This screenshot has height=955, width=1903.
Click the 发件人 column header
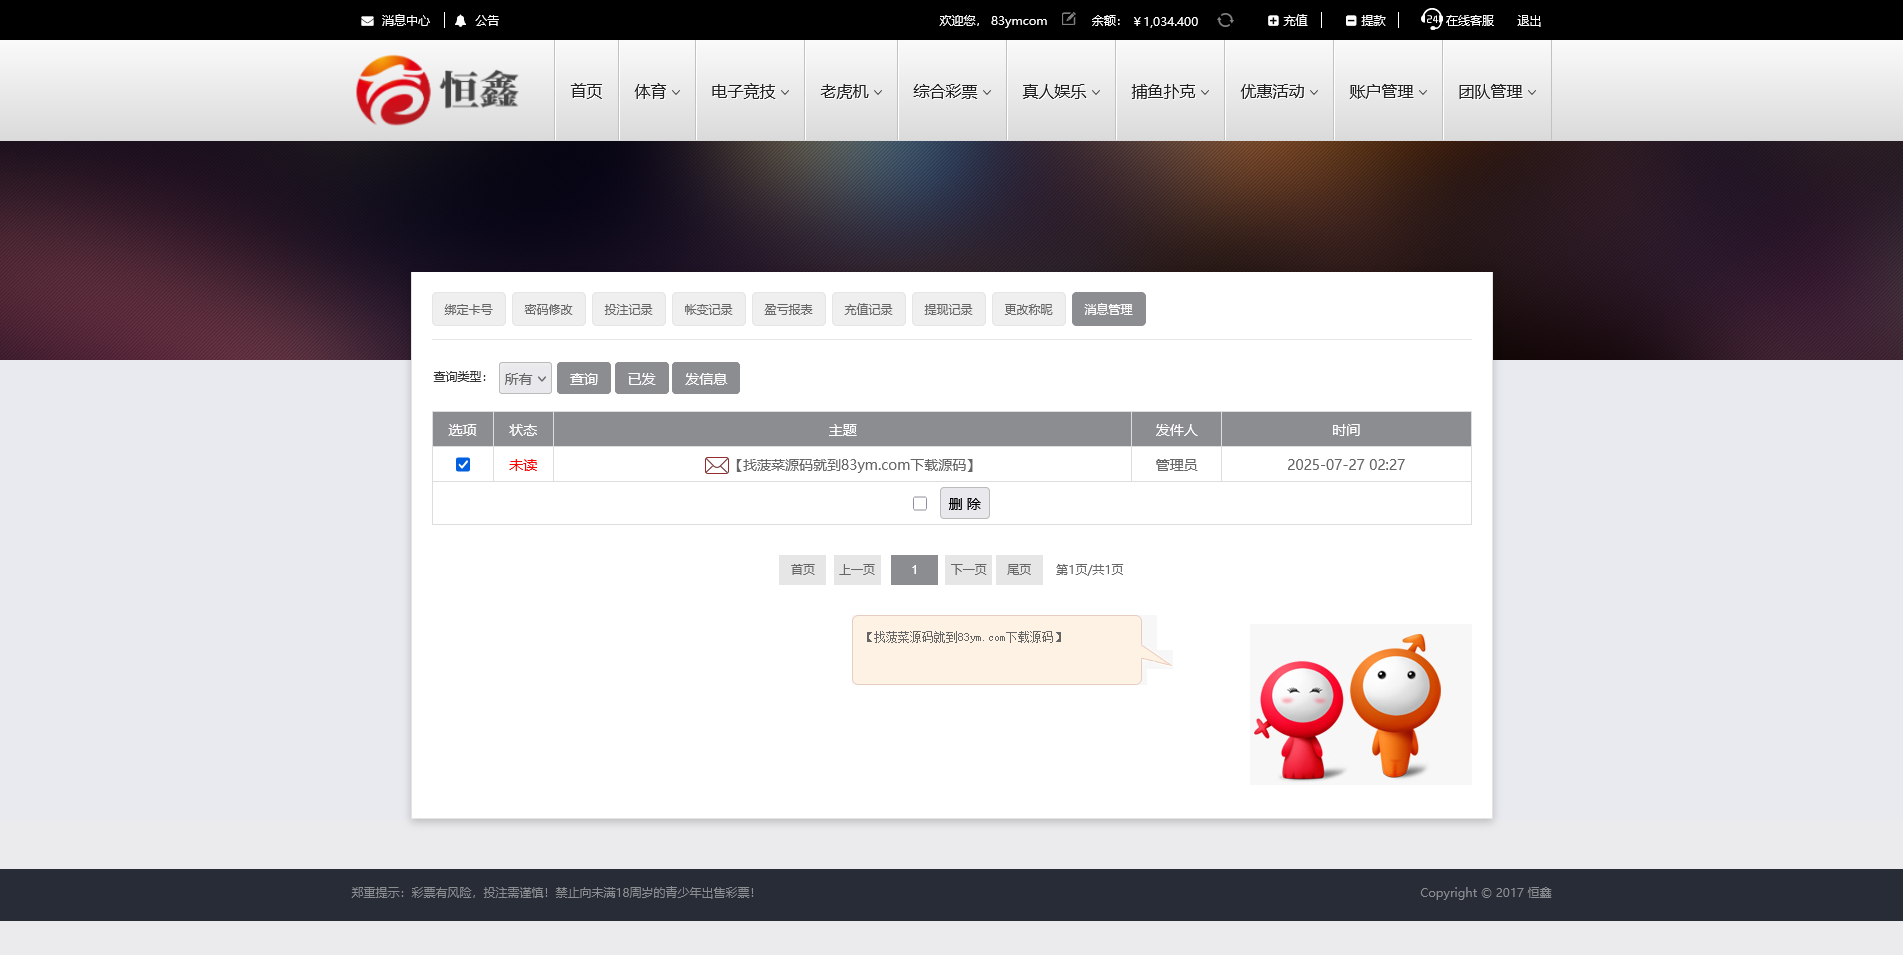(1176, 430)
